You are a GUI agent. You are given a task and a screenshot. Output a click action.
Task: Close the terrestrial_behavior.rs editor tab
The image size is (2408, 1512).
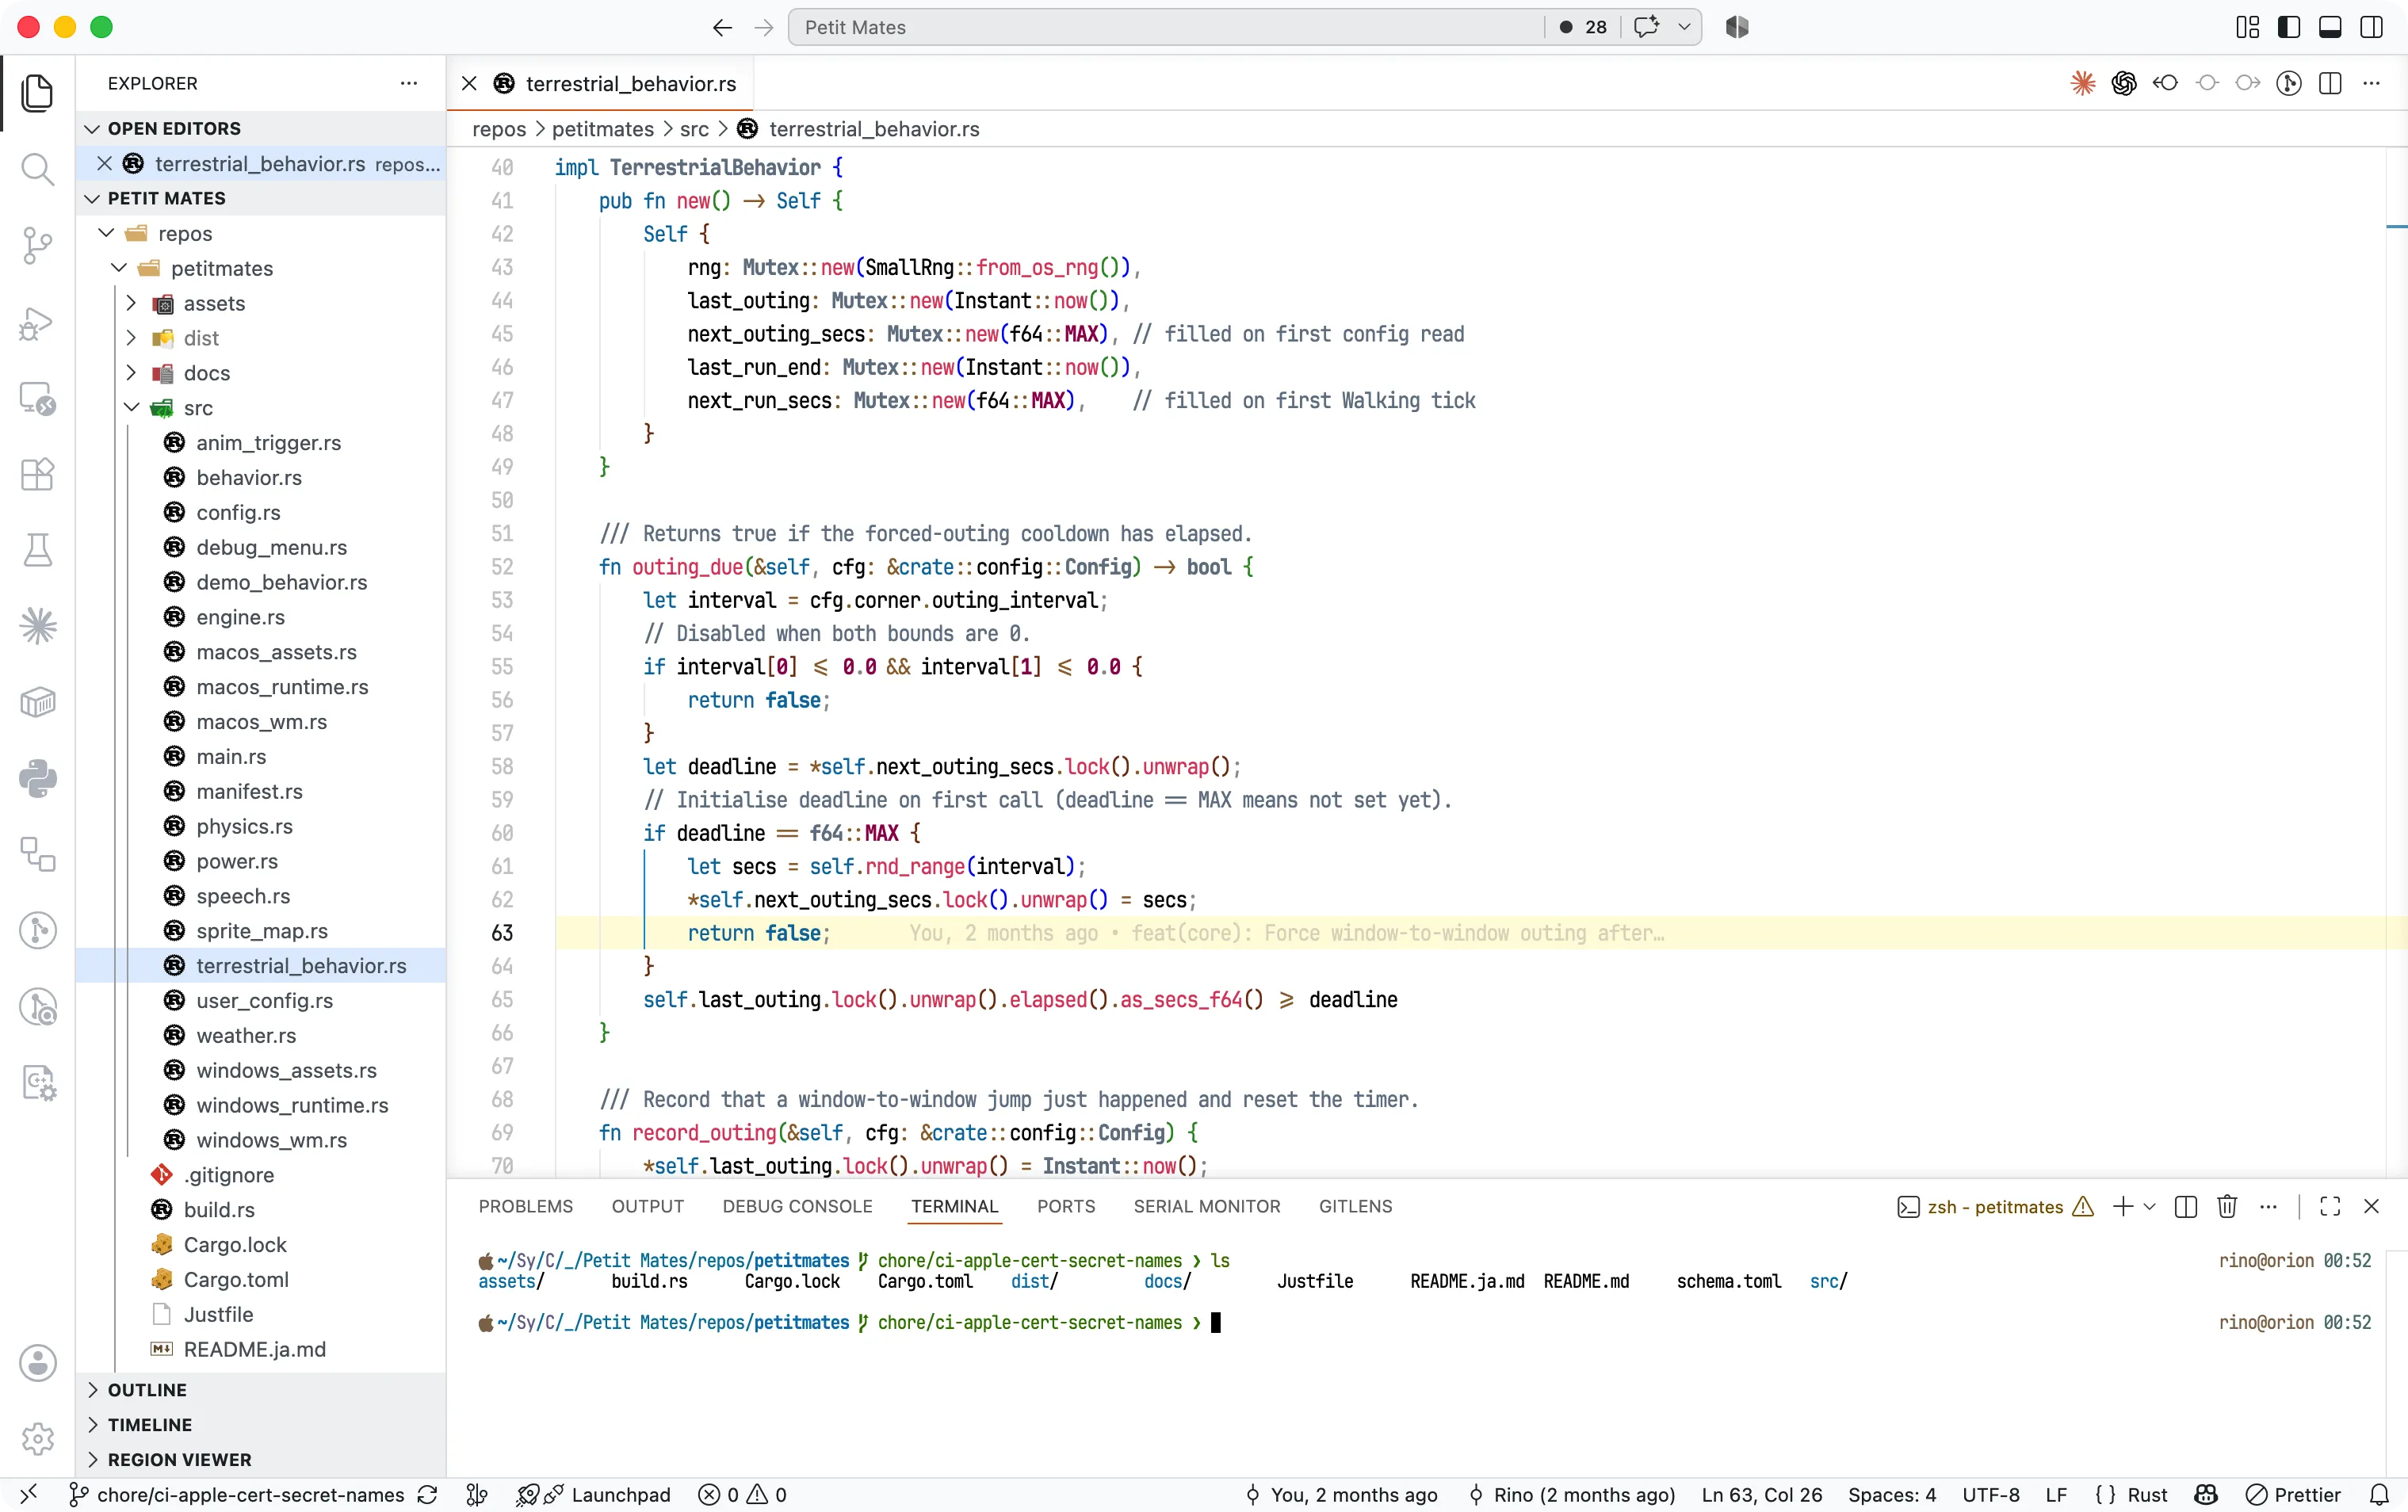click(x=469, y=84)
